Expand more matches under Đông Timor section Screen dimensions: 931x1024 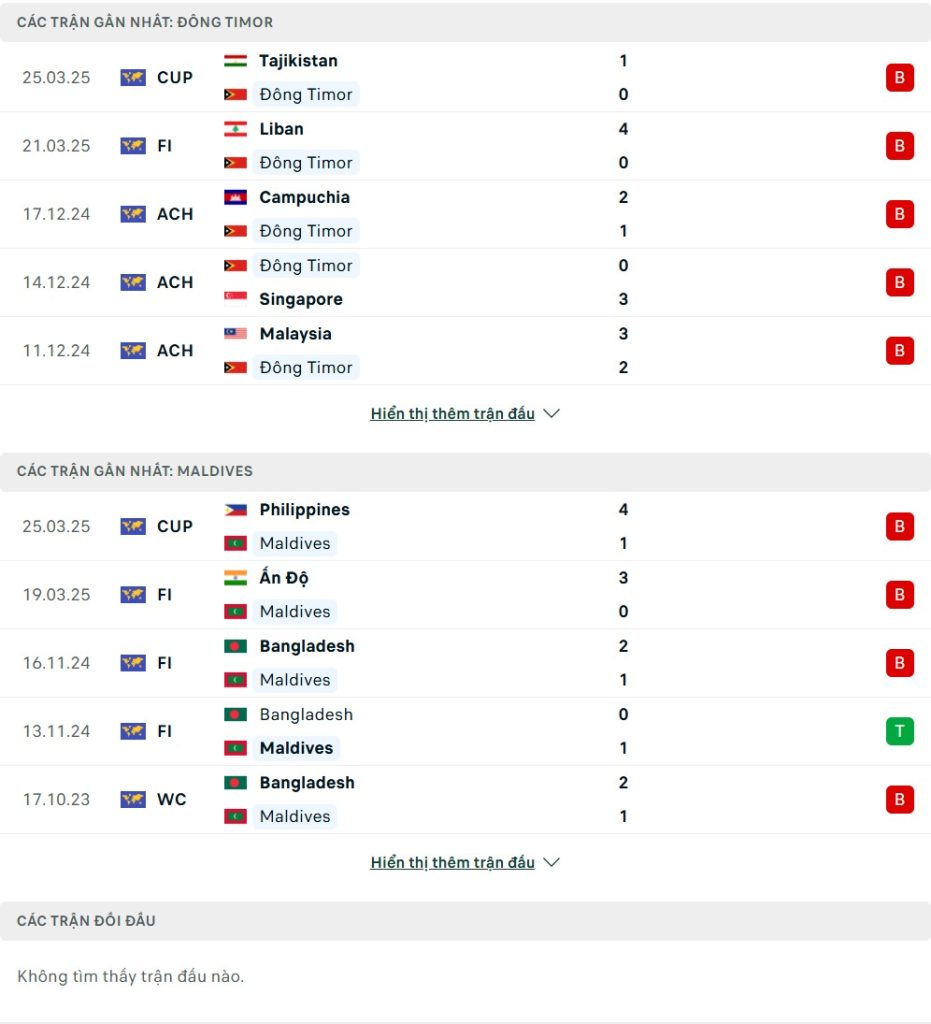452,413
